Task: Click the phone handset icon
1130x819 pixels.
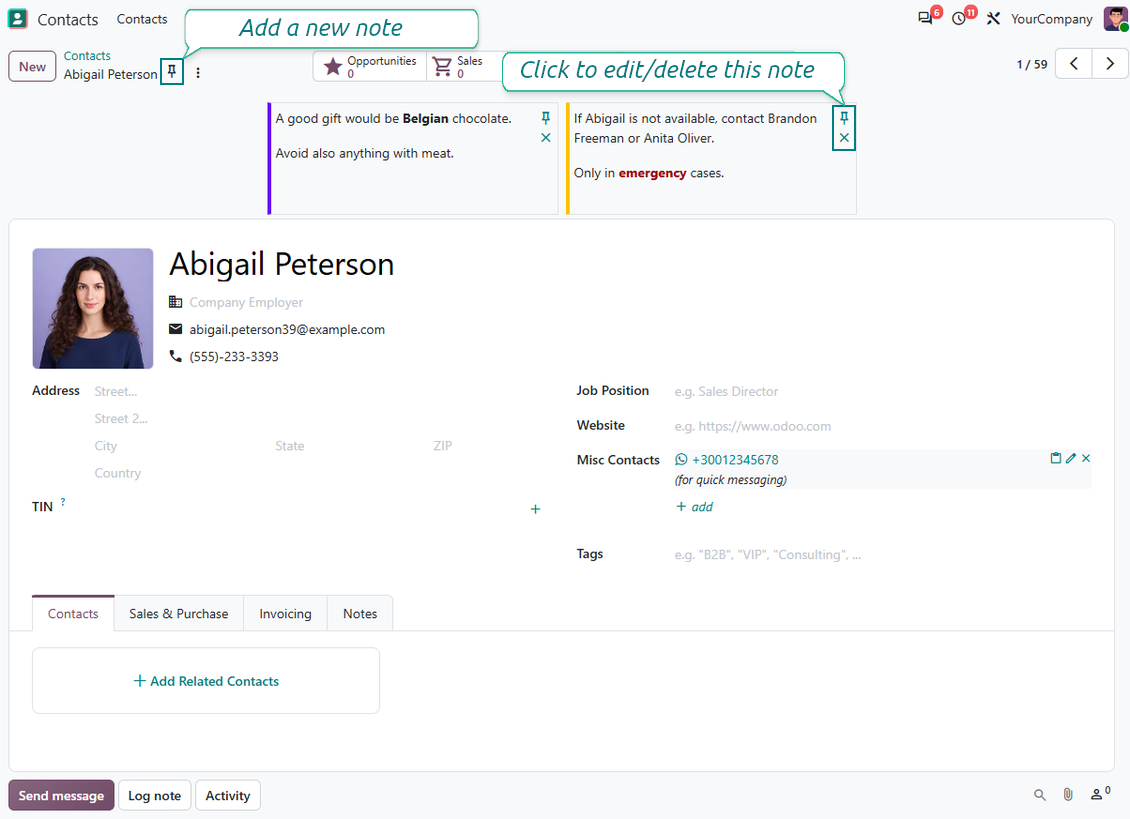Action: click(175, 356)
